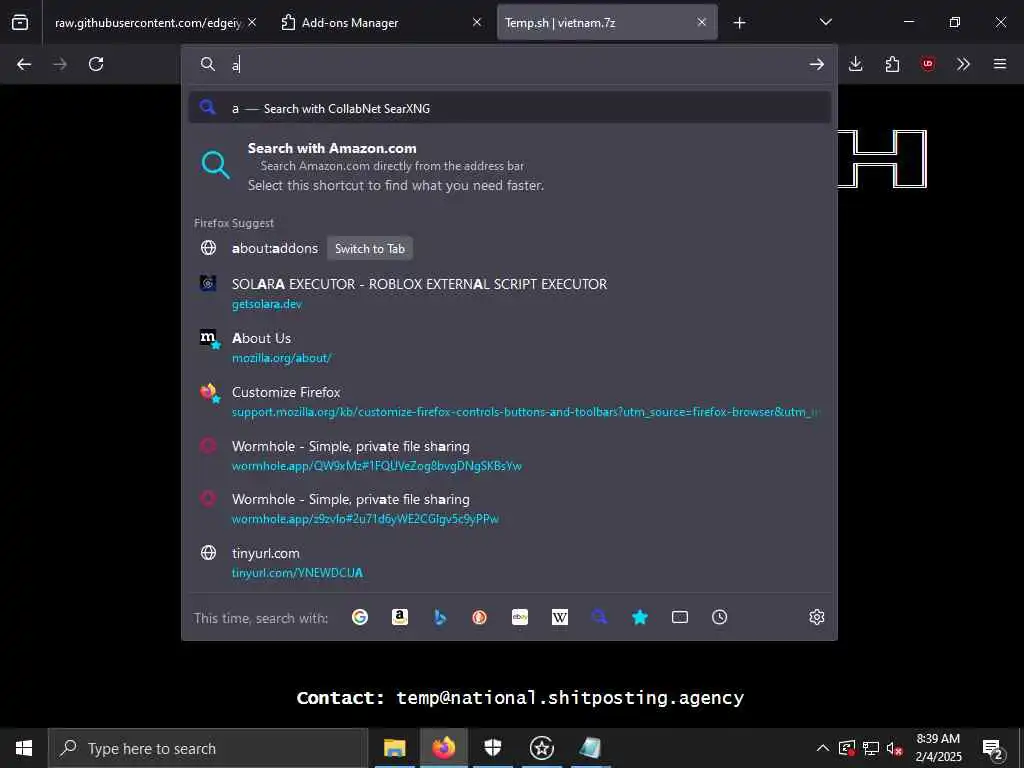Click the back navigation arrow
The height and width of the screenshot is (768, 1024).
tap(24, 64)
